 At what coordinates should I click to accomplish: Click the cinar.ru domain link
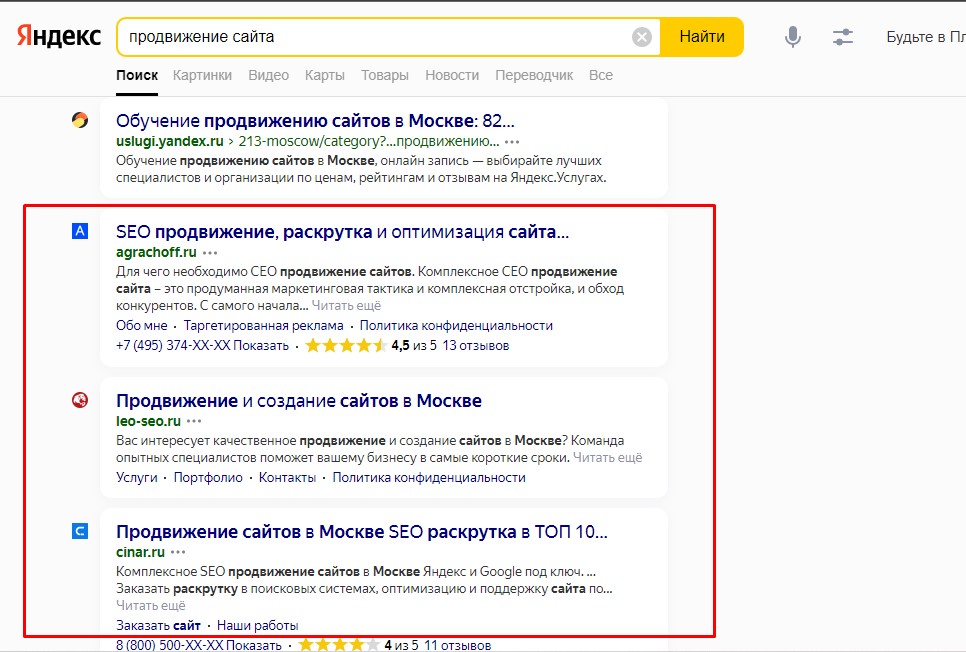(x=140, y=552)
